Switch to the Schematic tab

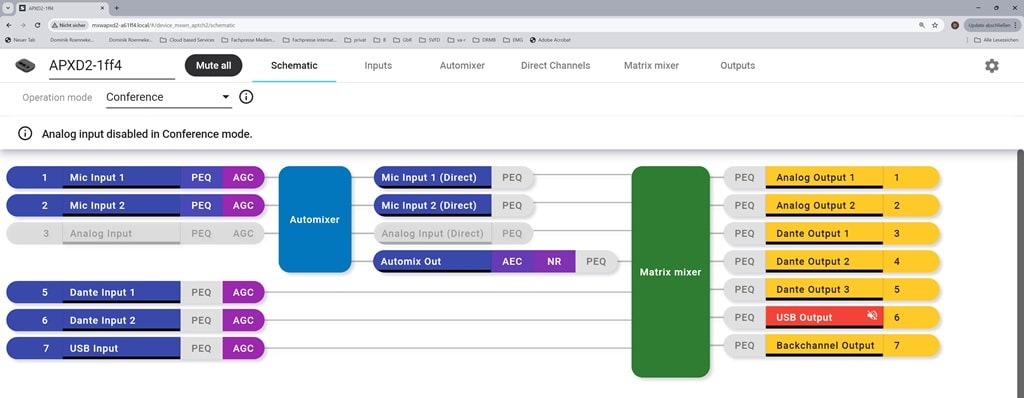point(294,65)
